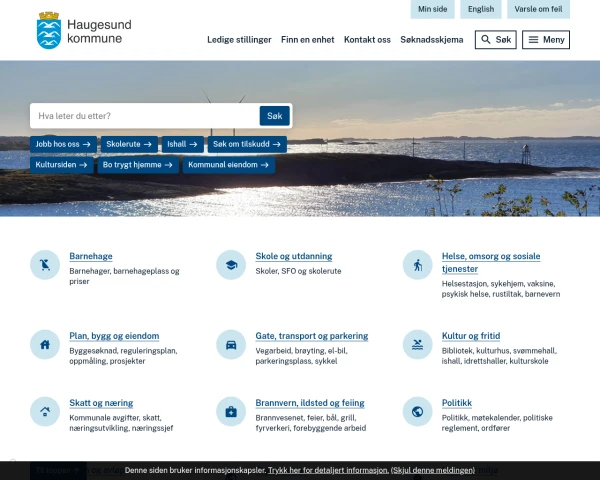Image resolution: width=600 pixels, height=480 pixels.
Task: Click the Skatt og næring icon
Action: 45,411
